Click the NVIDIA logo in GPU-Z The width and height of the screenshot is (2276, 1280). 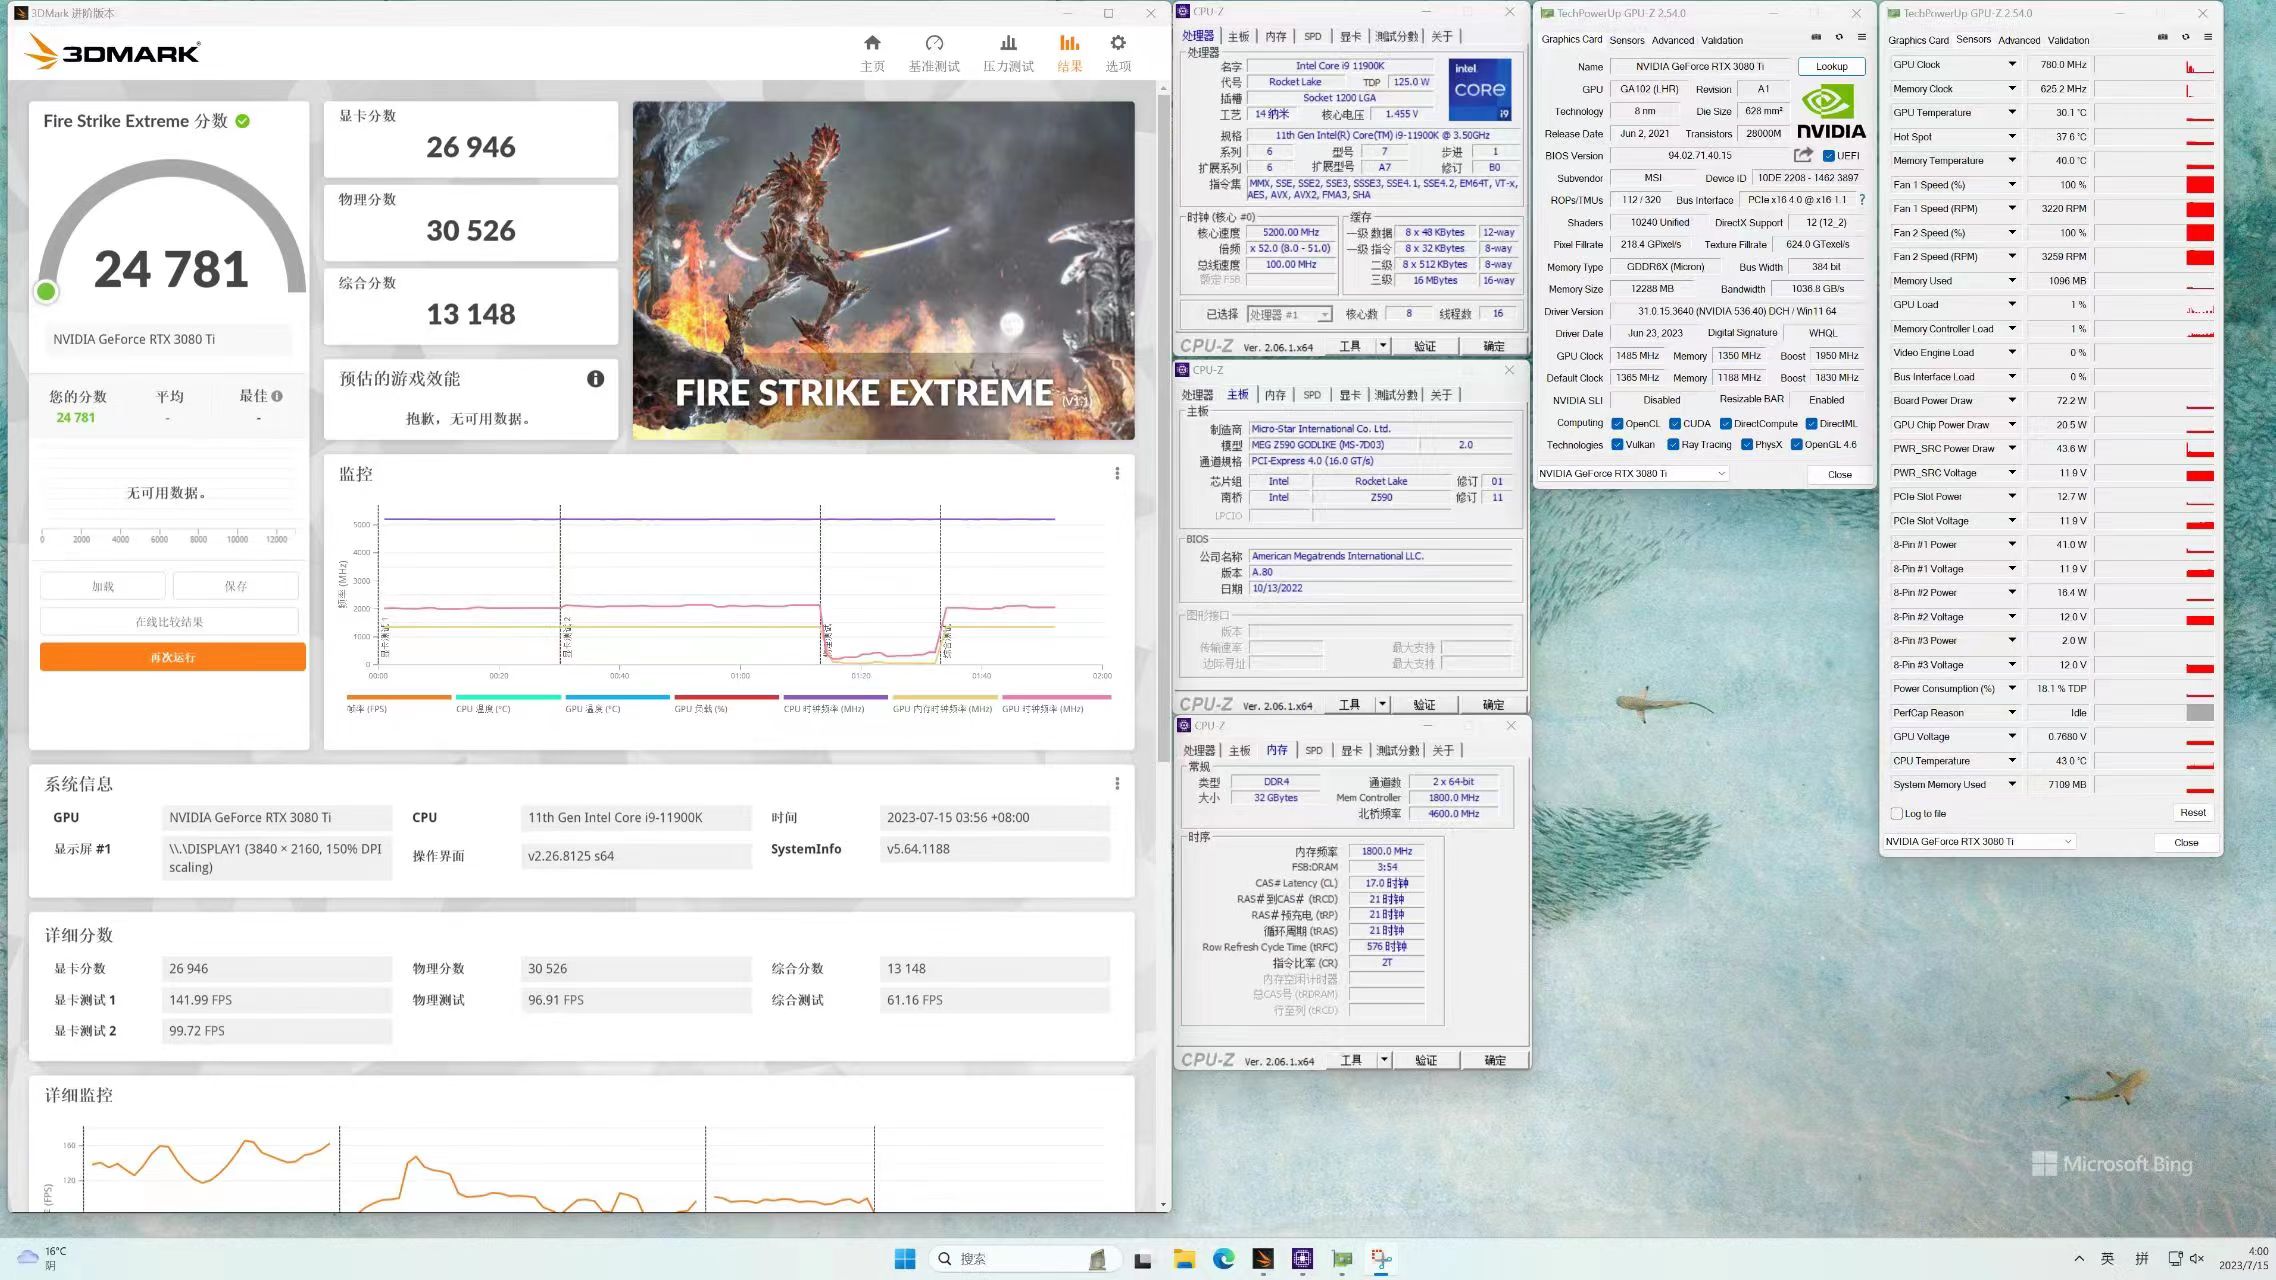point(1831,111)
